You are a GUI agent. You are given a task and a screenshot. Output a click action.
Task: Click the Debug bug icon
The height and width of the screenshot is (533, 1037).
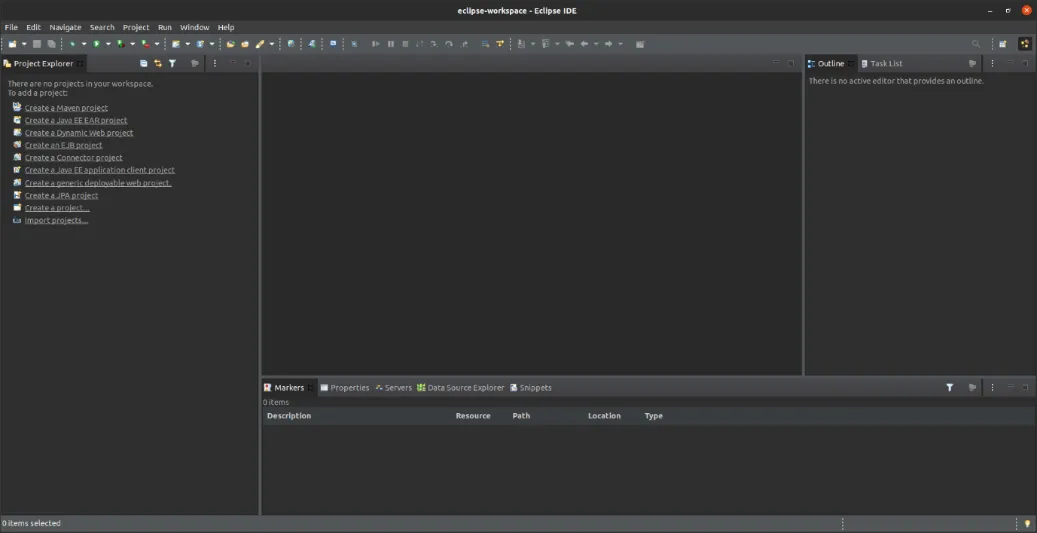point(72,44)
